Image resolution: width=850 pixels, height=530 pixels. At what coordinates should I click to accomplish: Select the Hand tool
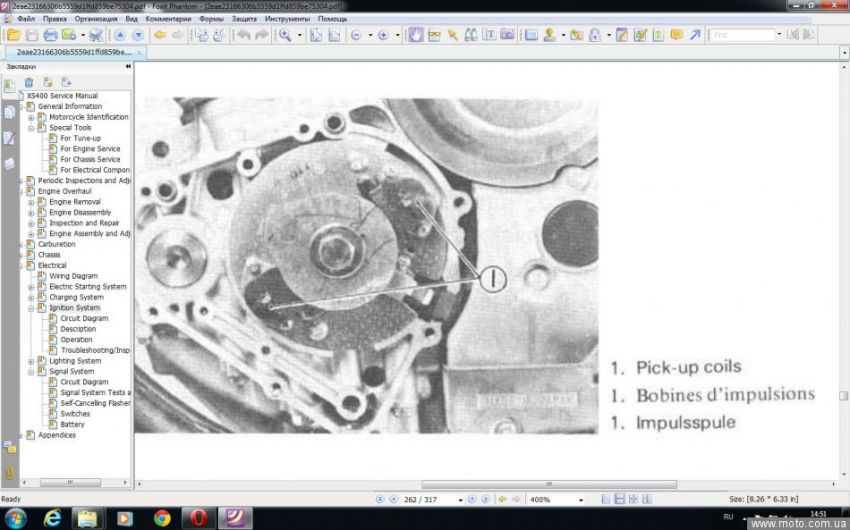[416, 35]
